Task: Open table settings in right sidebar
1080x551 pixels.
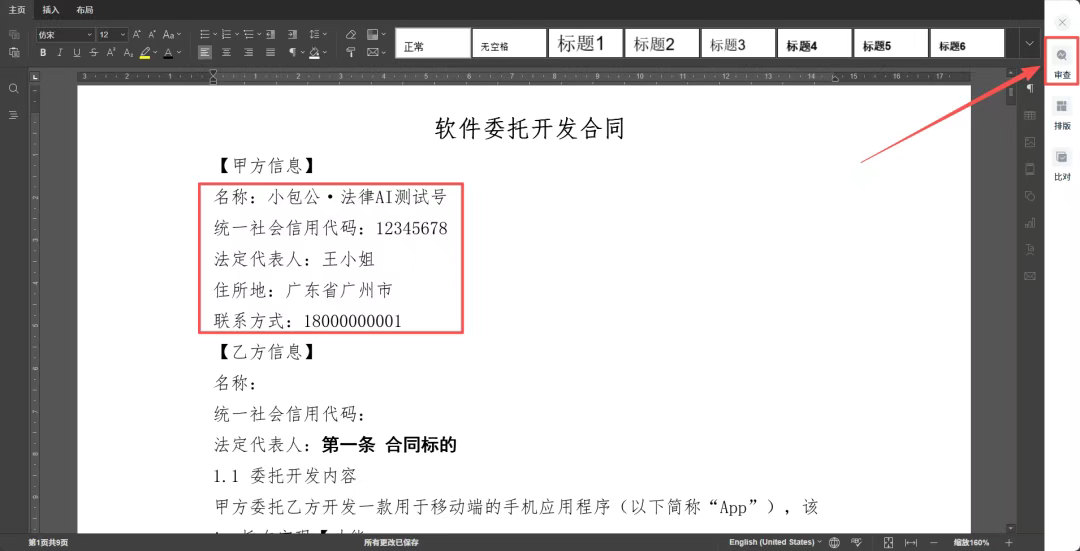Action: pos(1030,115)
